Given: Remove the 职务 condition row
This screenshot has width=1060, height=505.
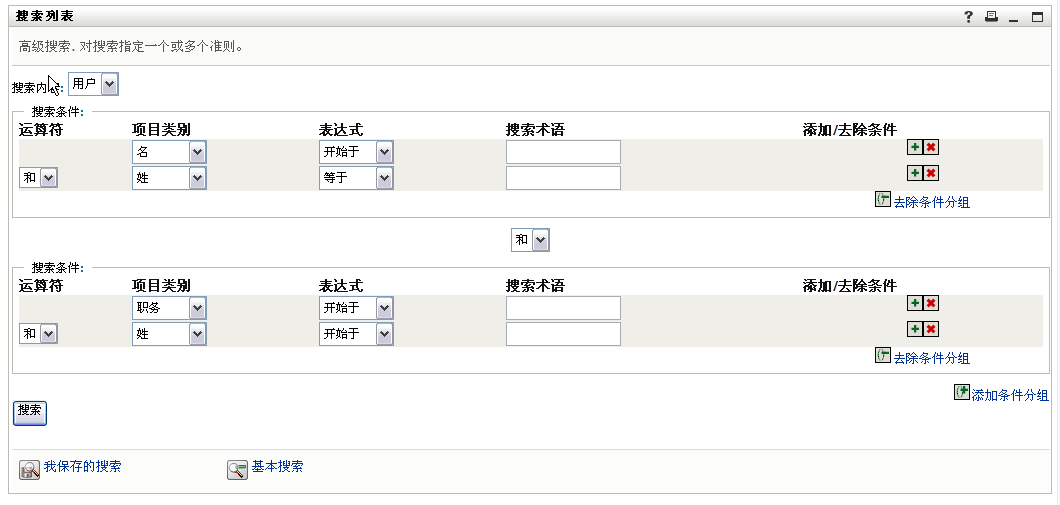Looking at the screenshot, I should coord(931,303).
